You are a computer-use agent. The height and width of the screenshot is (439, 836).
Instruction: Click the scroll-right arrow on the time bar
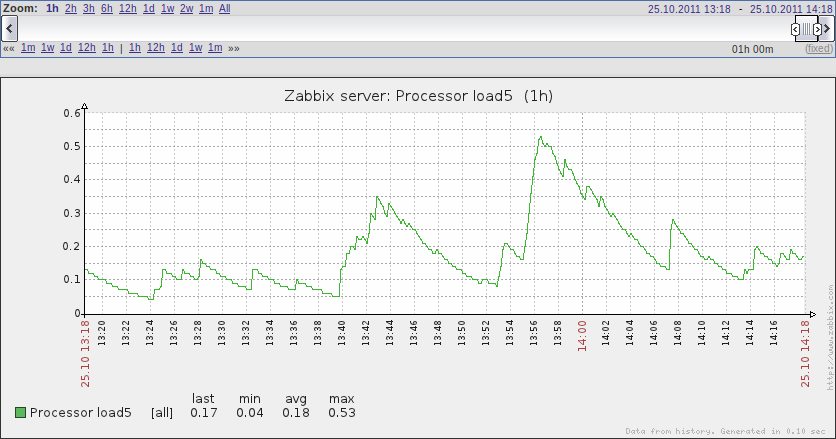pyautogui.click(x=827, y=29)
